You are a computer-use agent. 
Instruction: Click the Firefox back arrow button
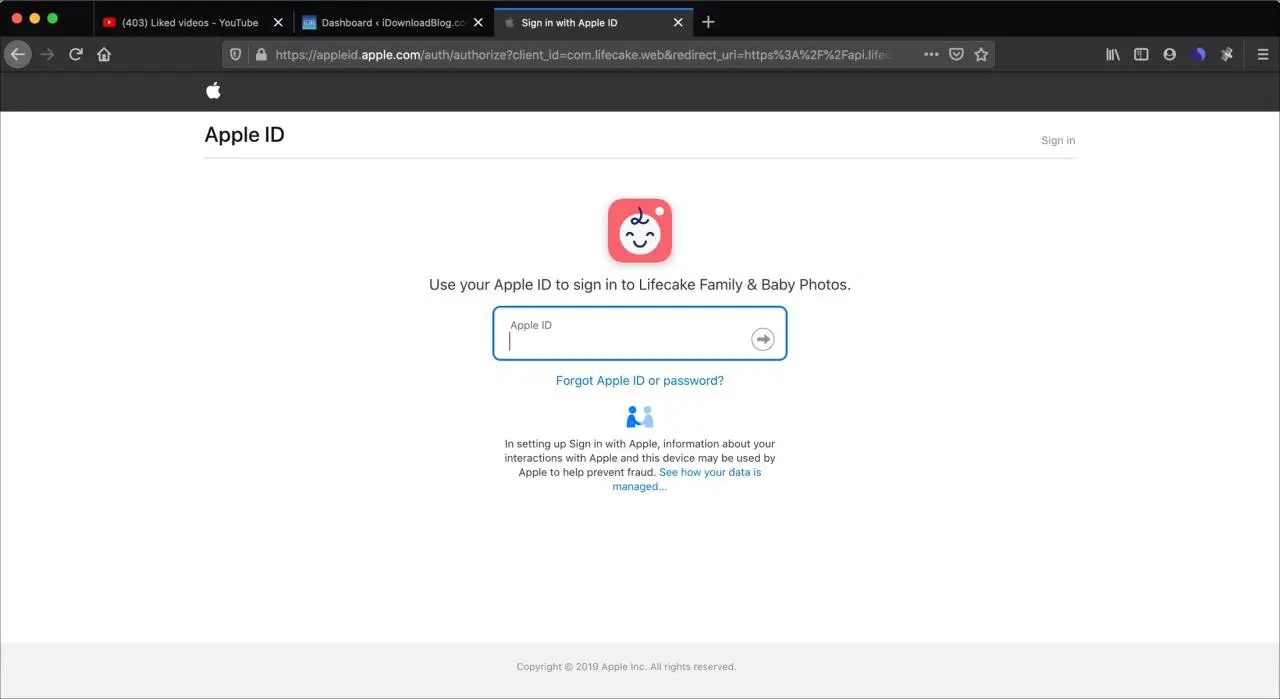click(18, 55)
